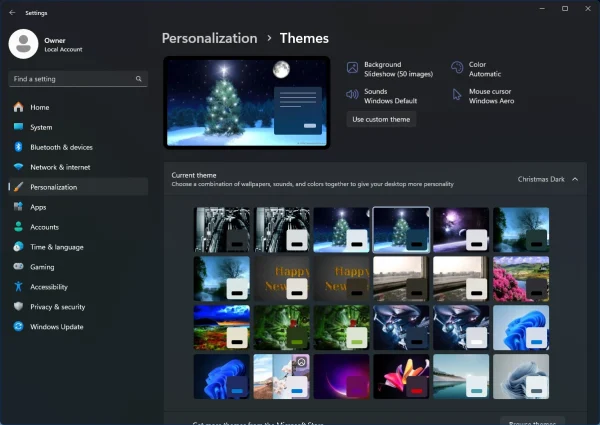600x425 pixels.
Task: Click the search magnifier icon
Action: click(139, 79)
